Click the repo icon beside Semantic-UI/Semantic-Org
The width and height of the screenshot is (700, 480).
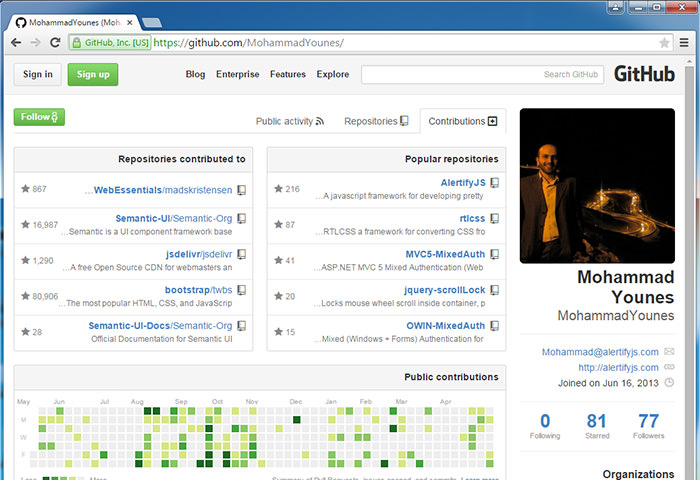242,218
